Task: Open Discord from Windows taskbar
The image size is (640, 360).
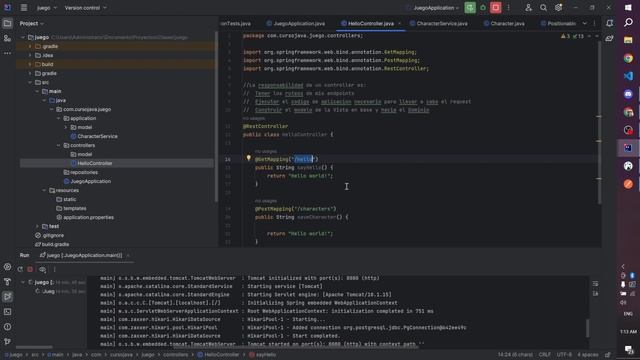Action: click(628, 94)
